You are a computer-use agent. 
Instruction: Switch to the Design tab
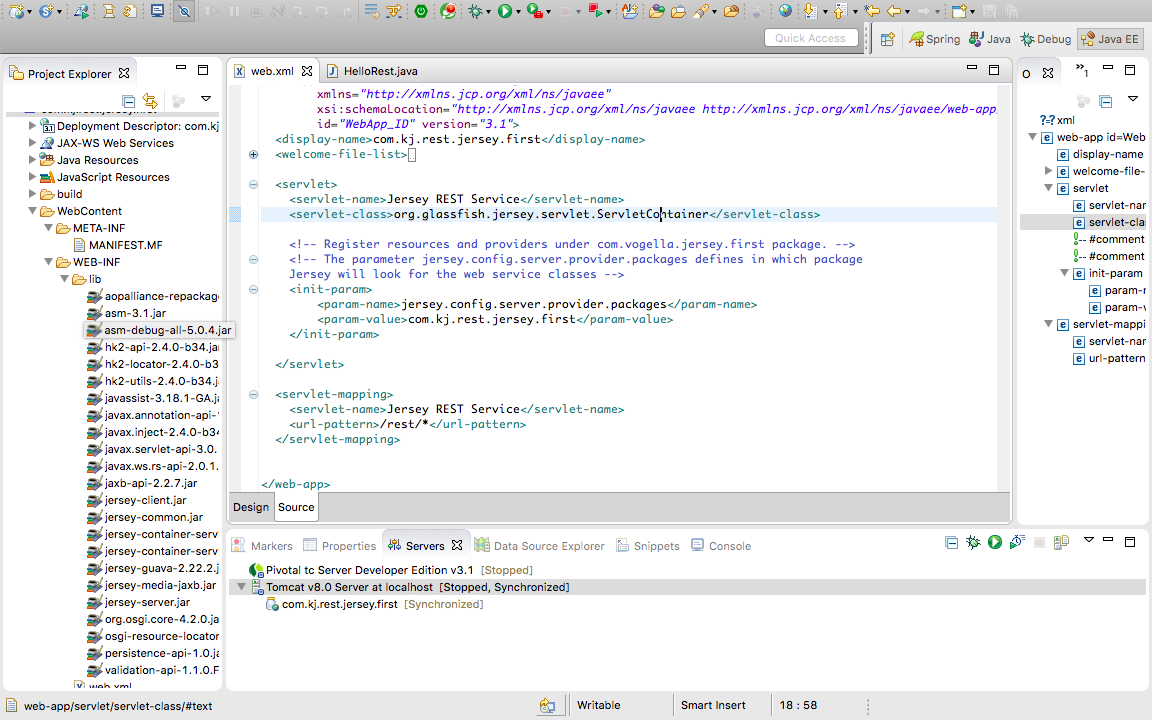click(251, 507)
